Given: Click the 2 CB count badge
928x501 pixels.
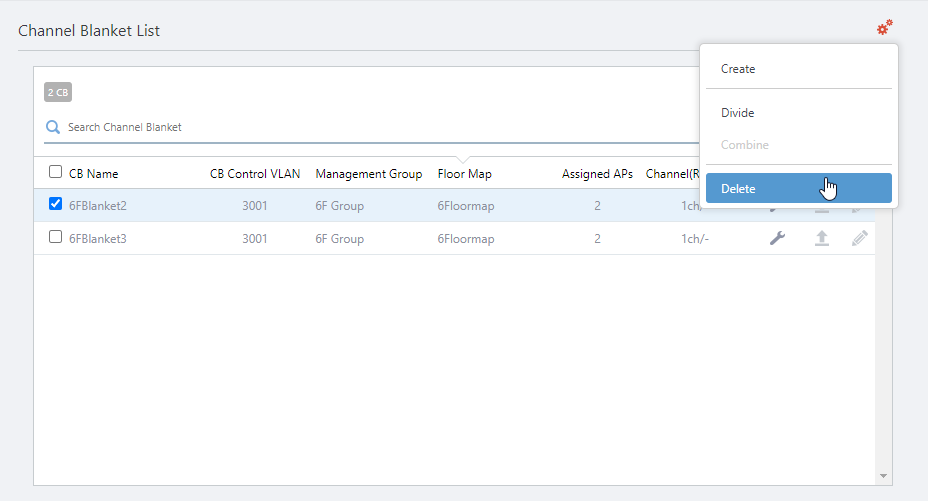Looking at the screenshot, I should pos(58,93).
